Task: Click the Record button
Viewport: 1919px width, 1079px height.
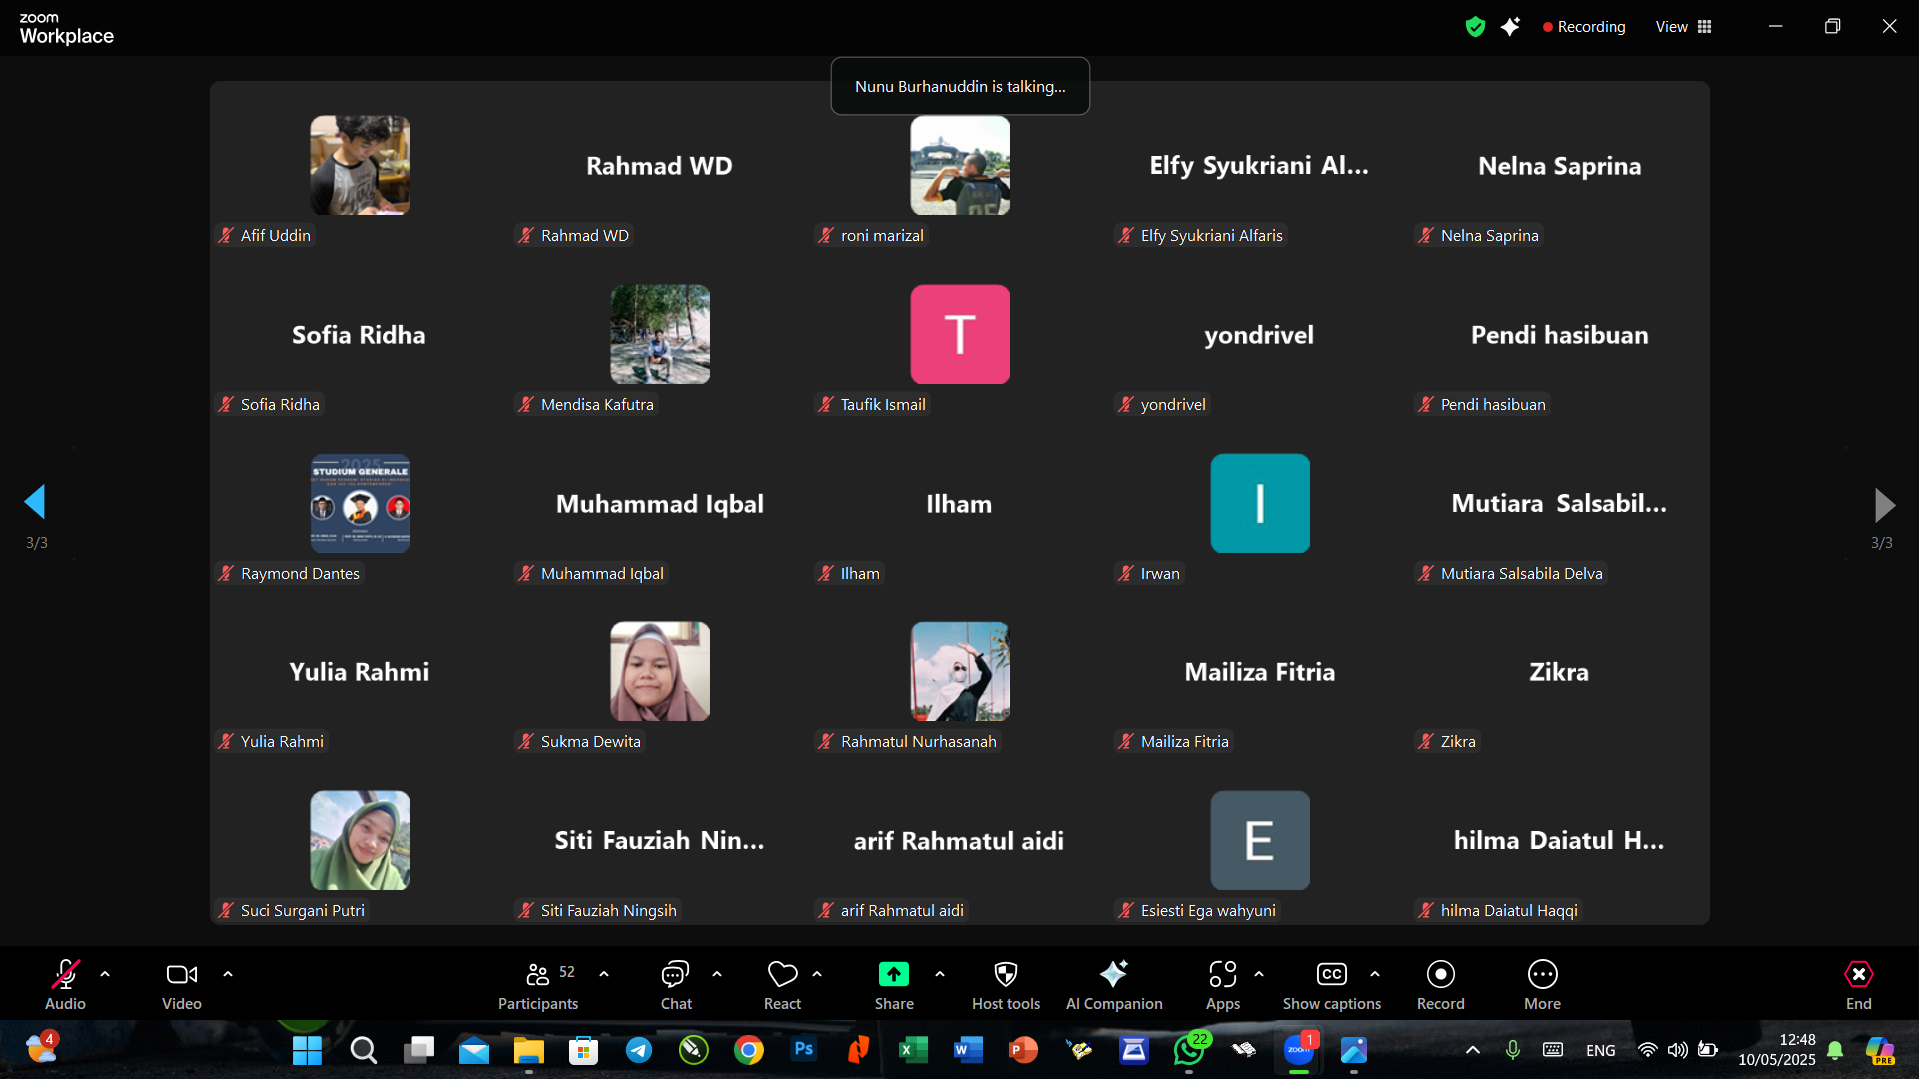Action: coord(1440,985)
